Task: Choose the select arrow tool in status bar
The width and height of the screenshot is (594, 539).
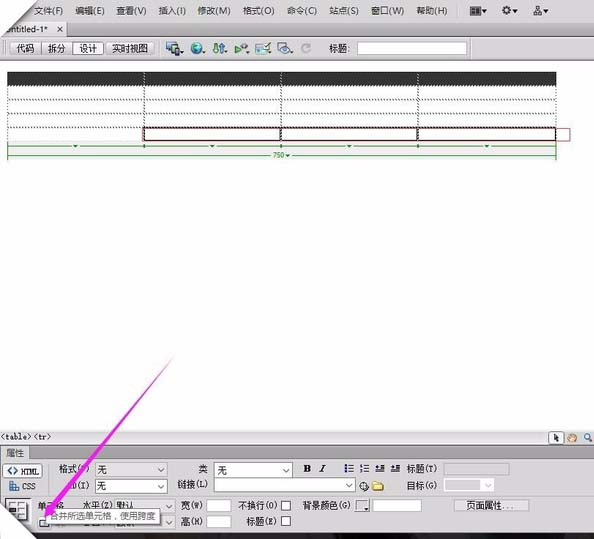Action: pyautogui.click(x=556, y=438)
